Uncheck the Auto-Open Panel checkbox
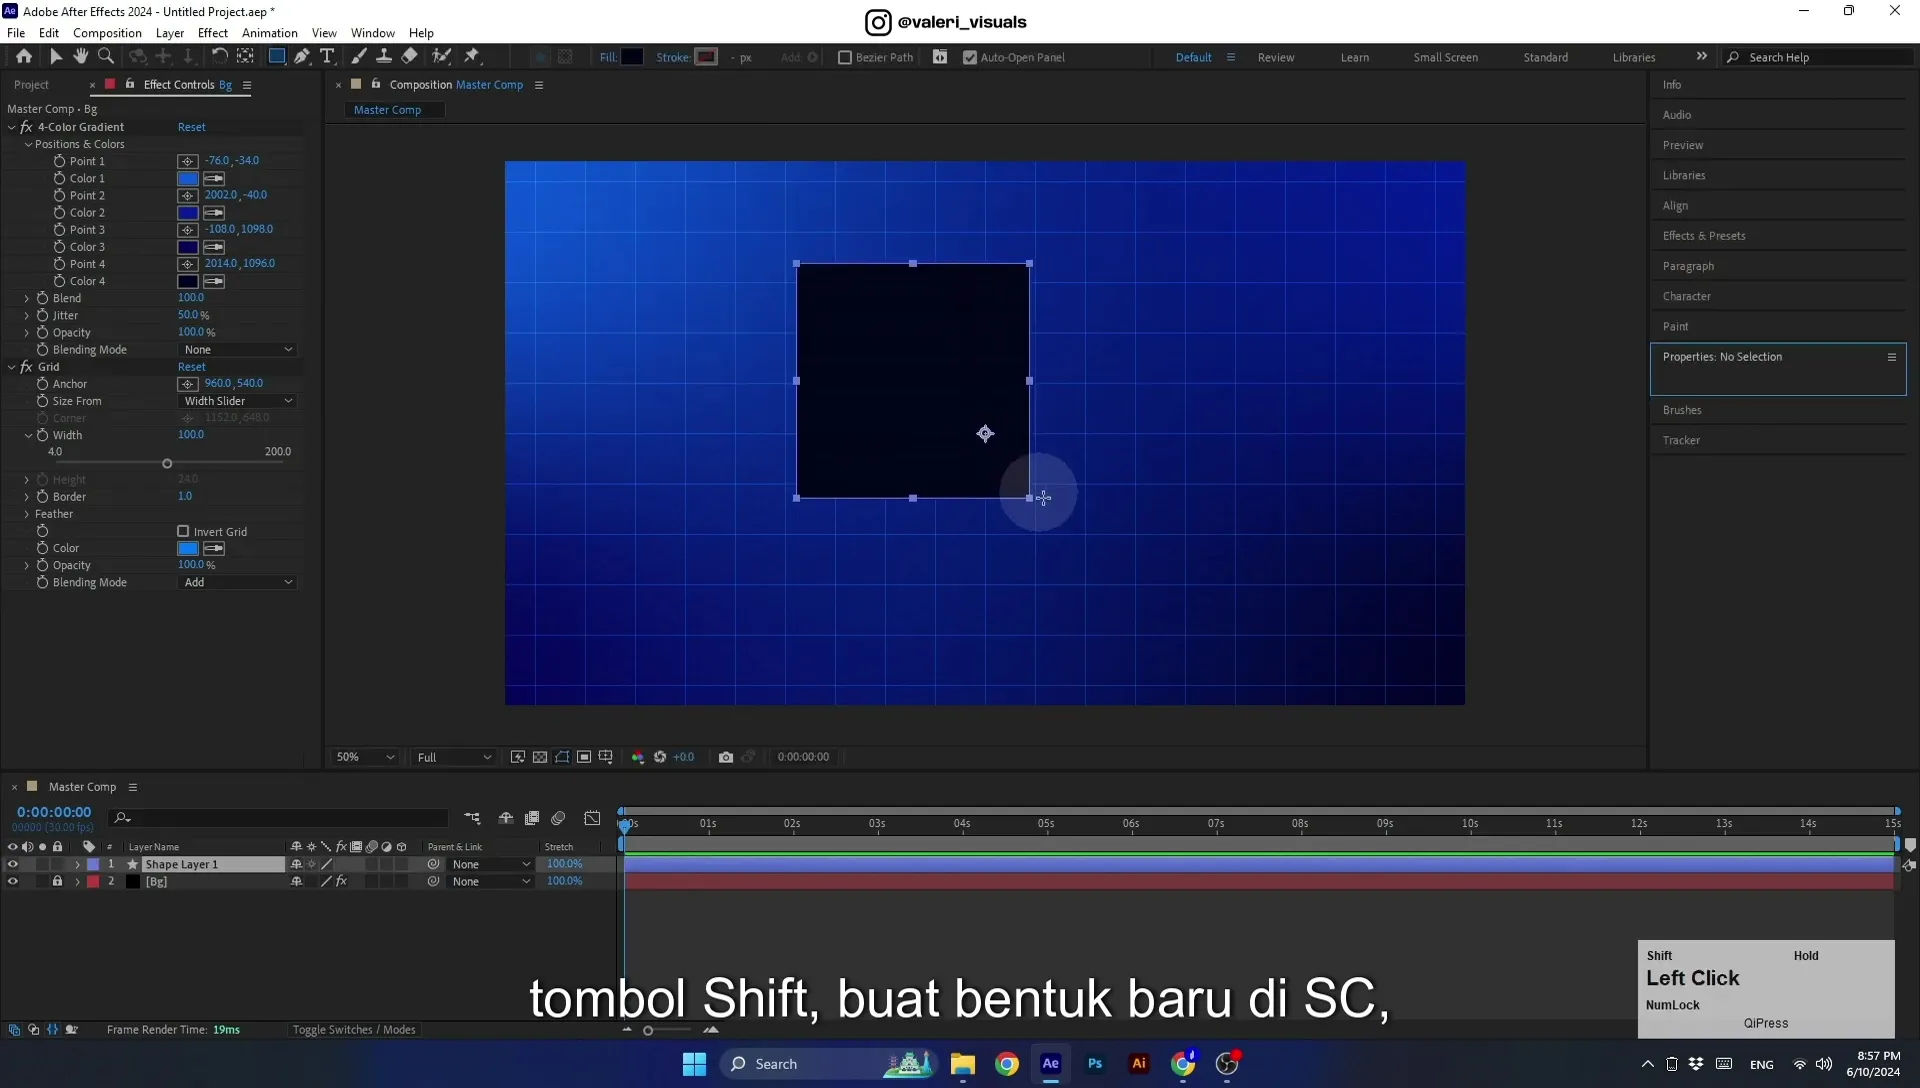Screen dimensions: 1920x1088 [970, 58]
